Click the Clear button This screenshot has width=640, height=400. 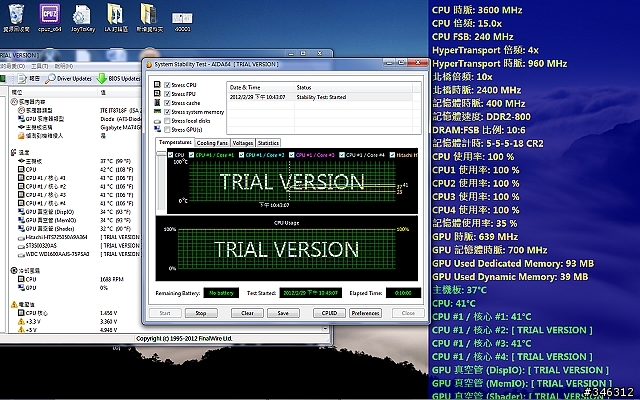coord(247,313)
